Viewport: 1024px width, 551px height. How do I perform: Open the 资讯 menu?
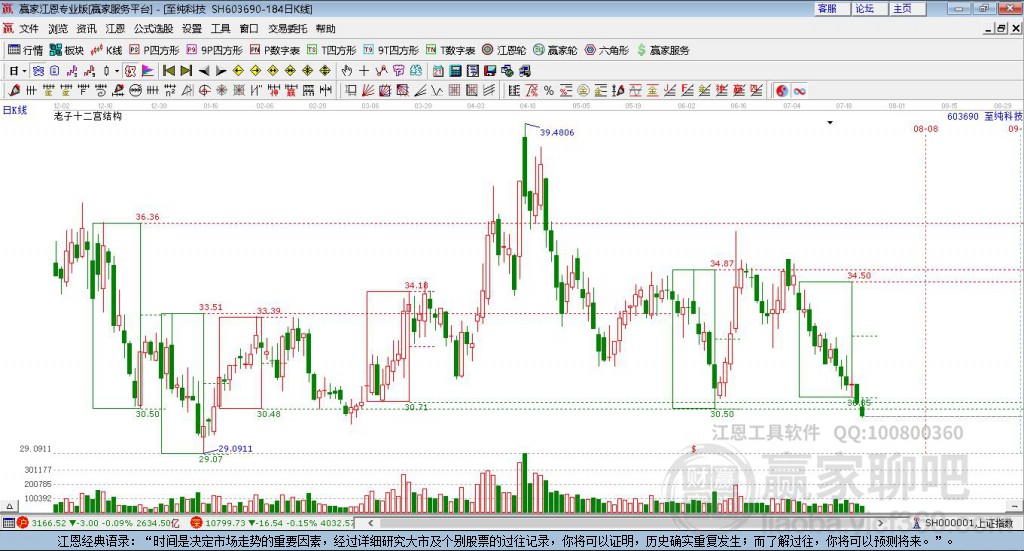pyautogui.click(x=86, y=29)
